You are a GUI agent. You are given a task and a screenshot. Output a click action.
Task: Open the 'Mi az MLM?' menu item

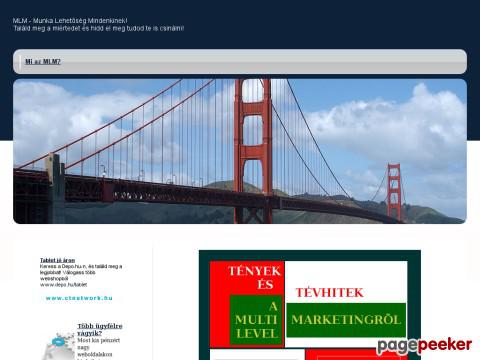[x=43, y=61]
